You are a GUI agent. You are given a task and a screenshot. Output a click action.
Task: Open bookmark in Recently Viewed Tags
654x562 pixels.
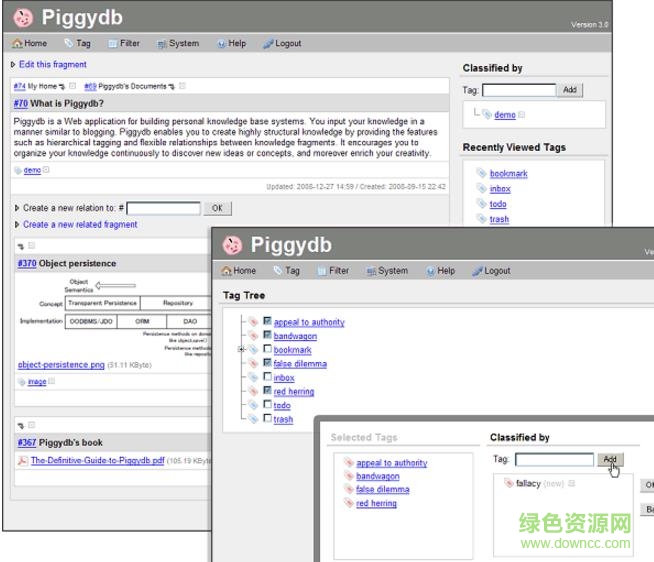508,173
